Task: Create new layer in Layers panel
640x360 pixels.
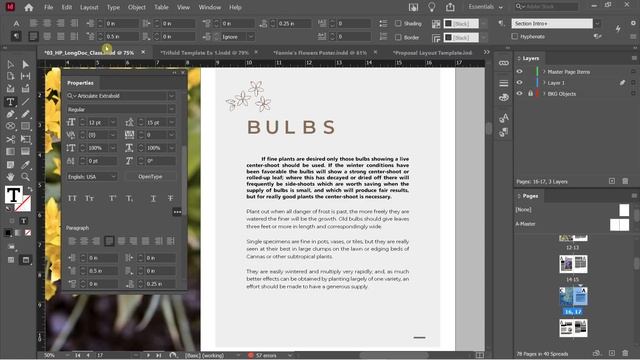Action: click(611, 181)
